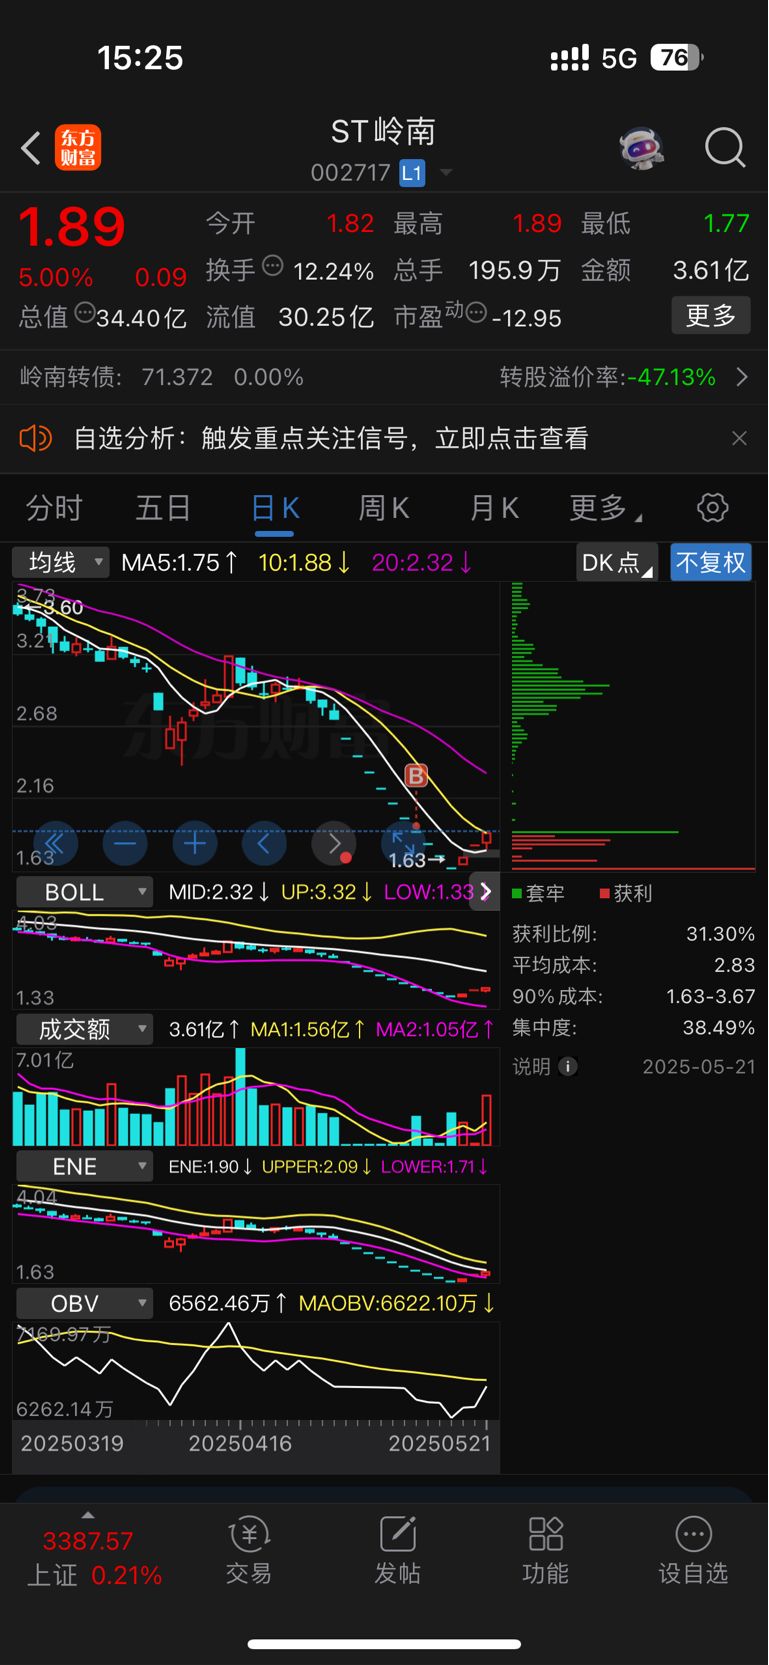769x1665 pixels.
Task: Dismiss the 自选分析 notice
Action: click(739, 438)
